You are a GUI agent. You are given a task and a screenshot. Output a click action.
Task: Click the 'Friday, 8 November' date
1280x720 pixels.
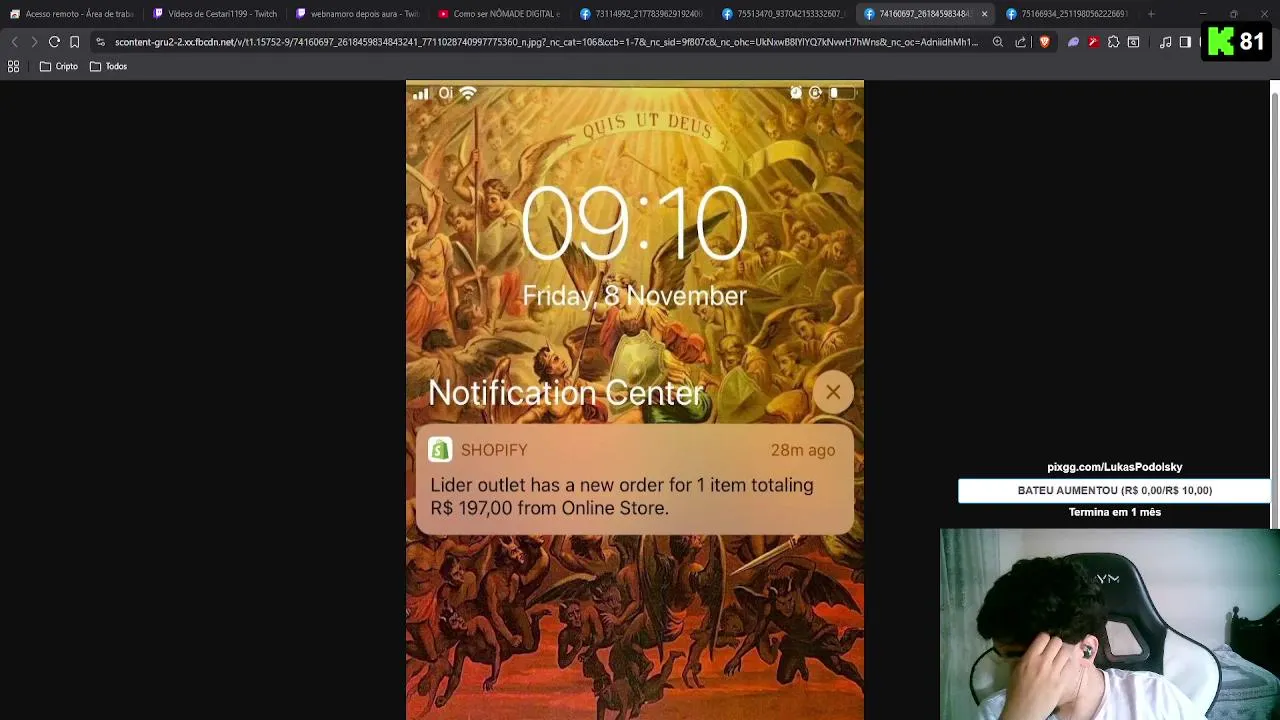click(635, 296)
